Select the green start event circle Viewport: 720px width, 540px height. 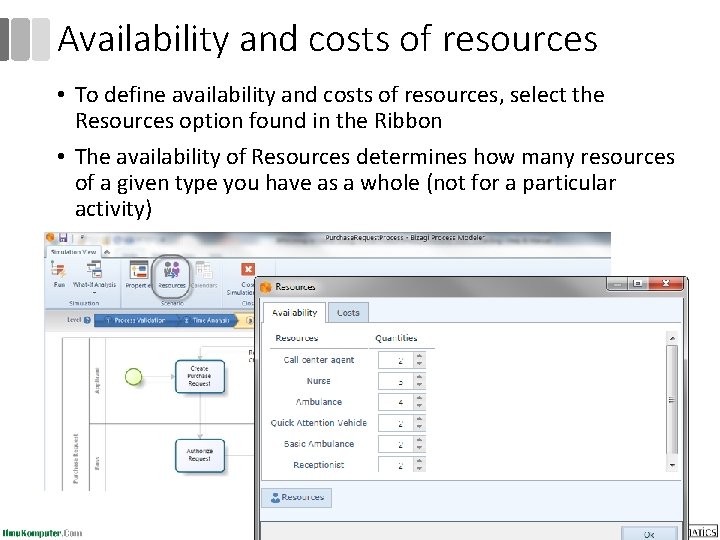click(134, 377)
